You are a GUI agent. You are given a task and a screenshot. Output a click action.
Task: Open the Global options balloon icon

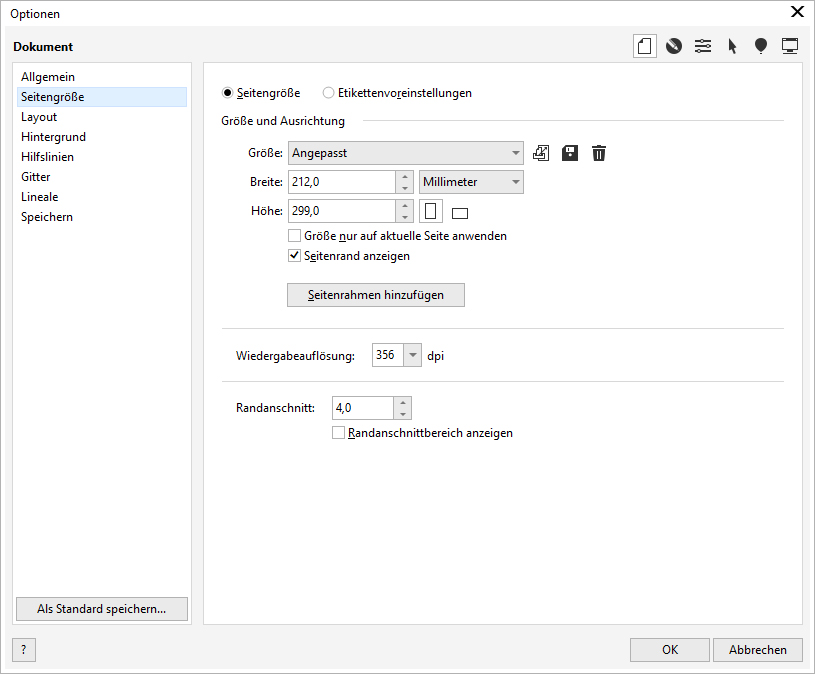761,46
